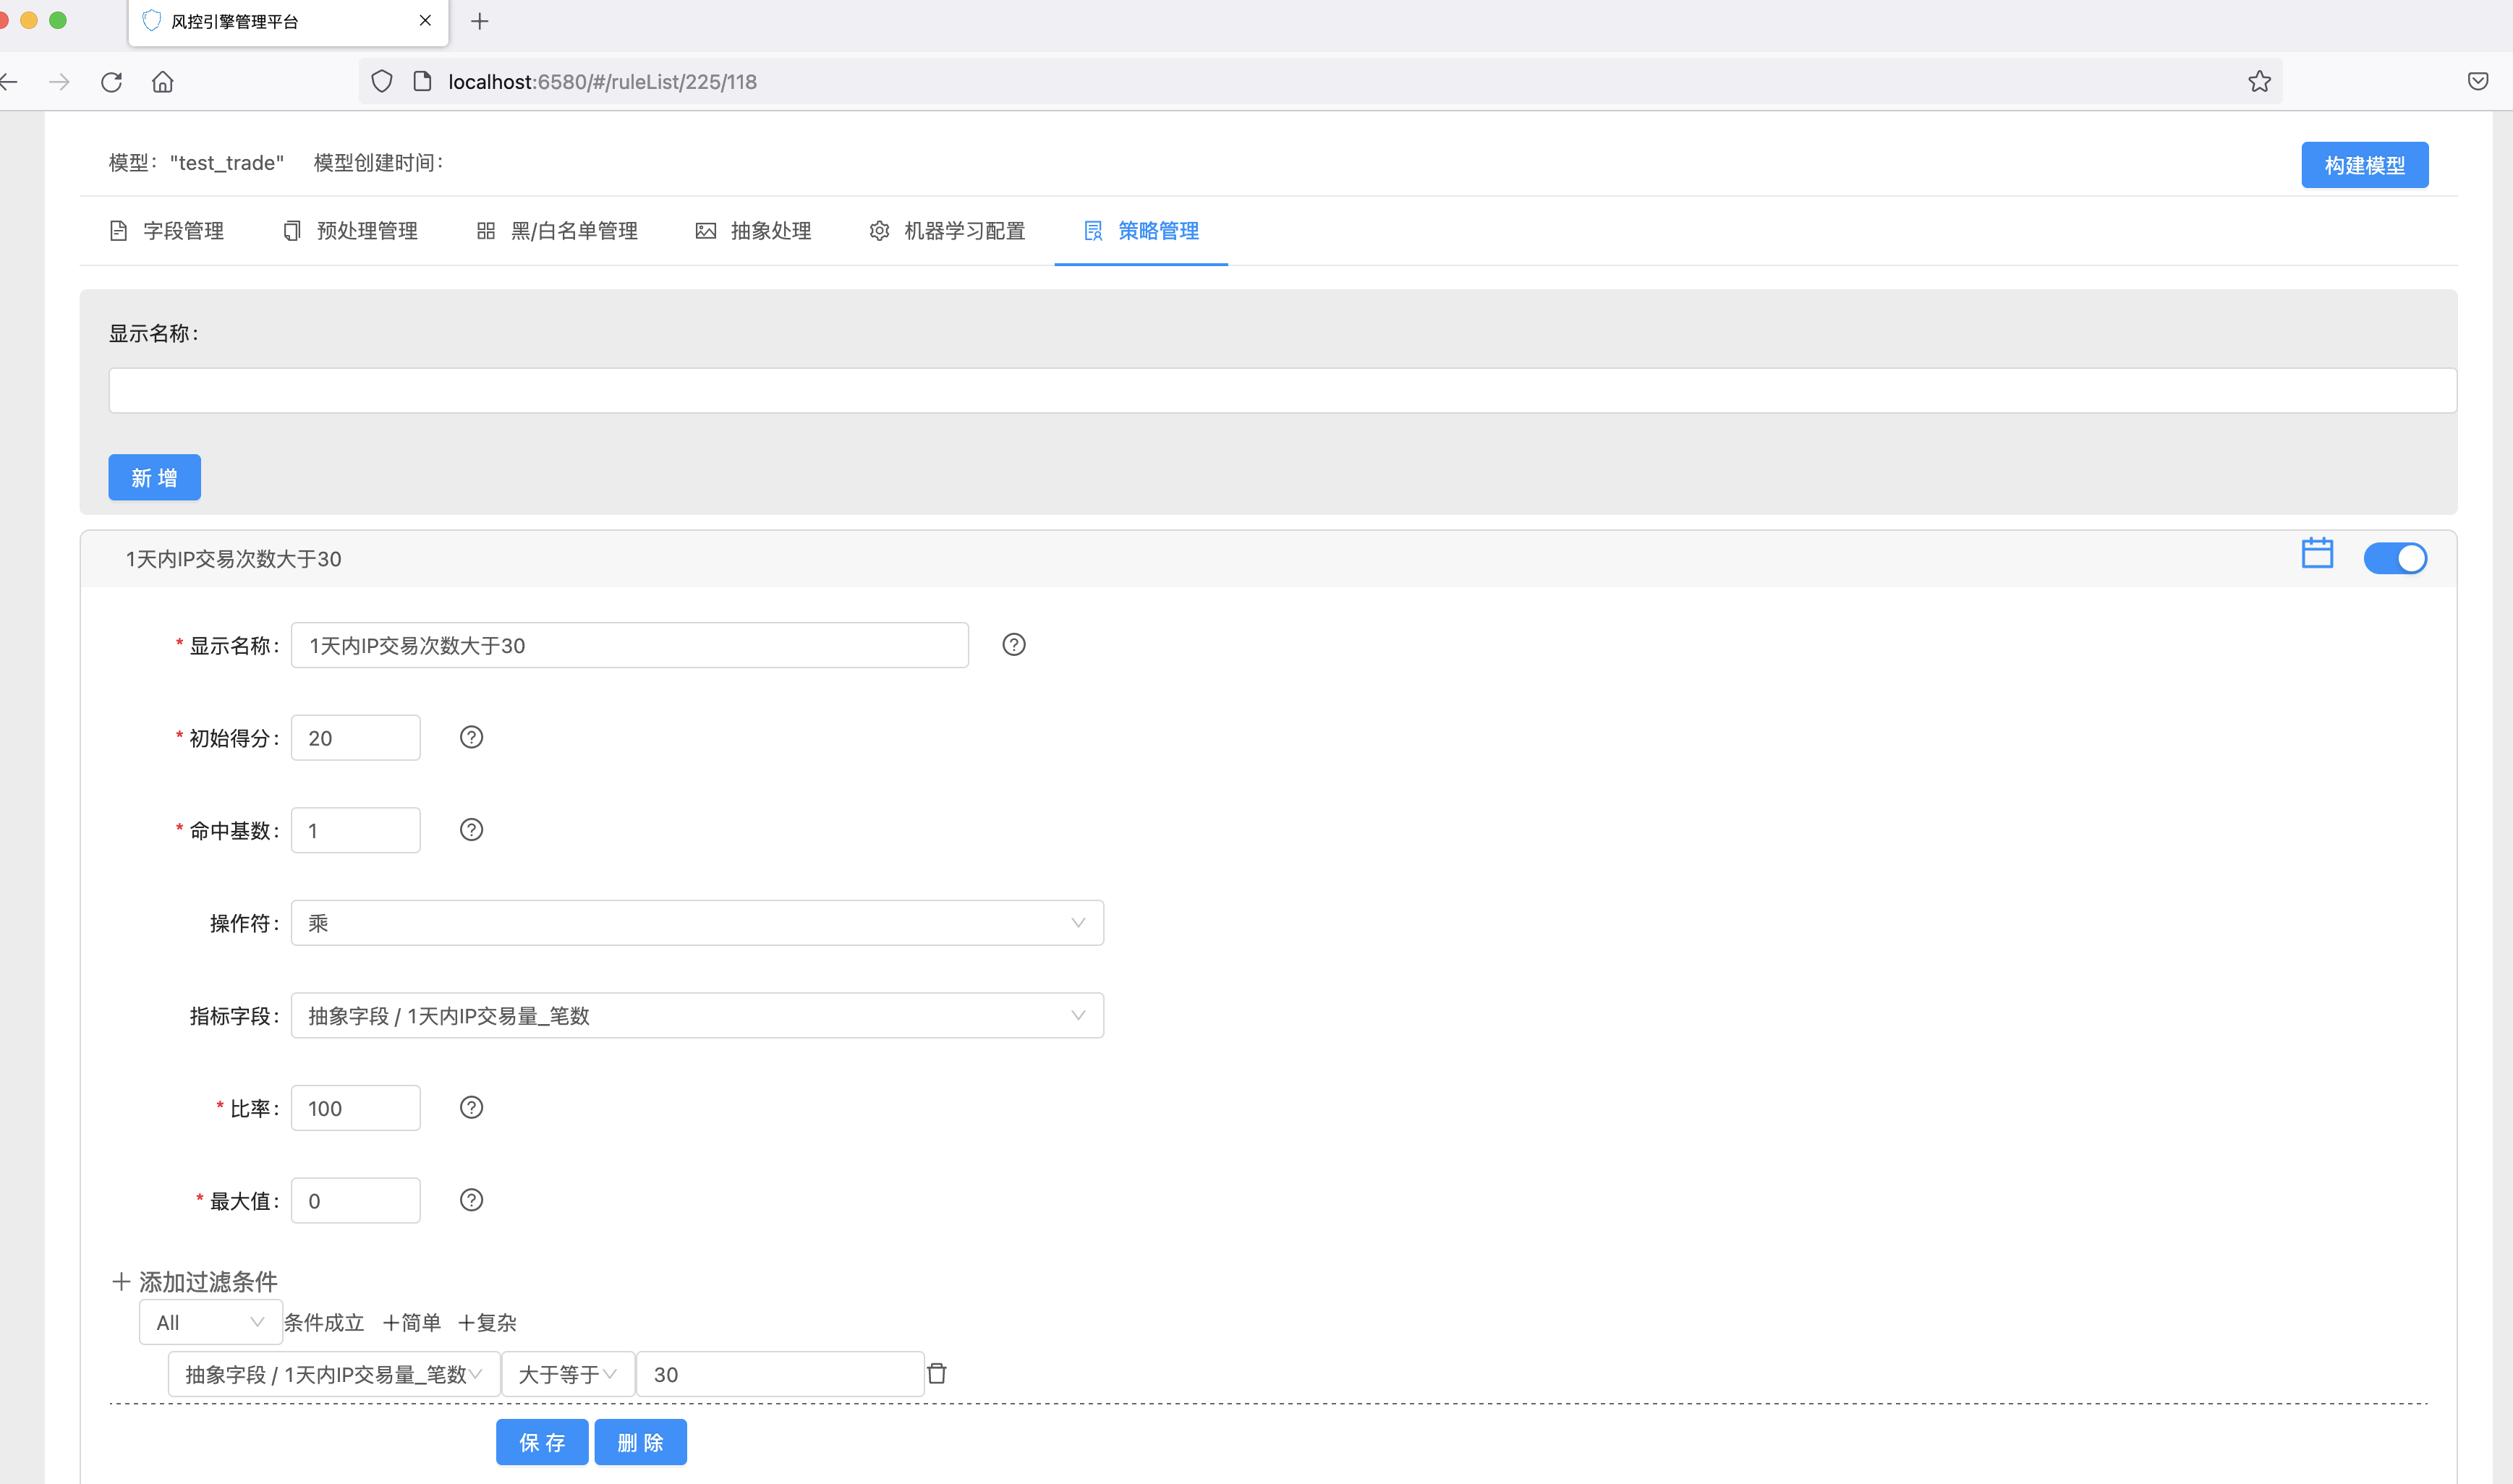Add a simple condition with +简单
Viewport: 2513px width, 1484px height.
coord(412,1322)
